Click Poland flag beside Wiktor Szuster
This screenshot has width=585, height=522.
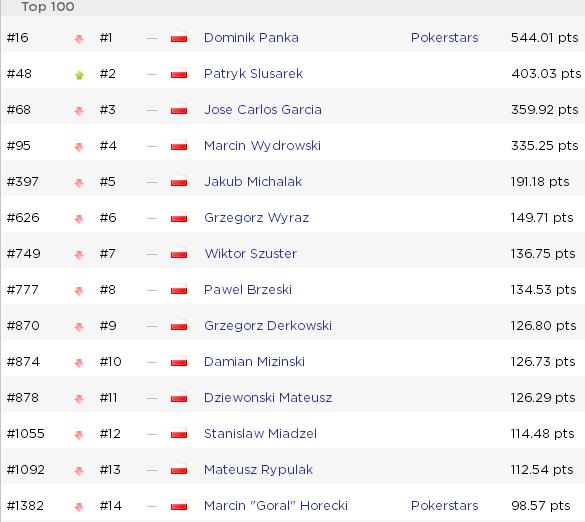pos(179,254)
